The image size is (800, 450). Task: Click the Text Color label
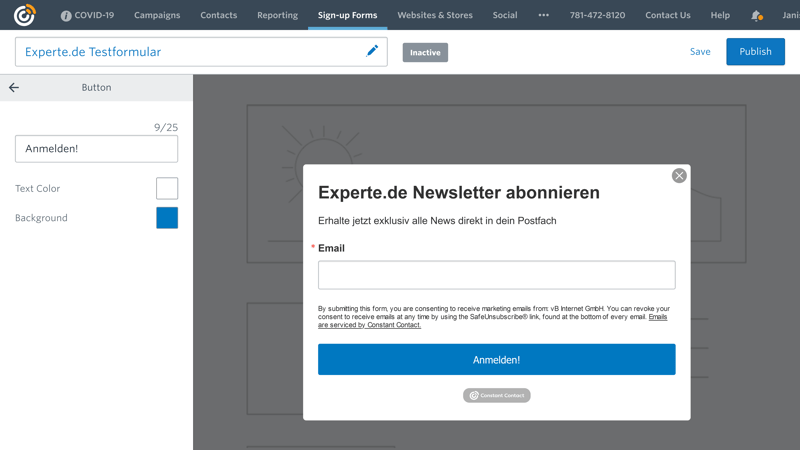(37, 189)
